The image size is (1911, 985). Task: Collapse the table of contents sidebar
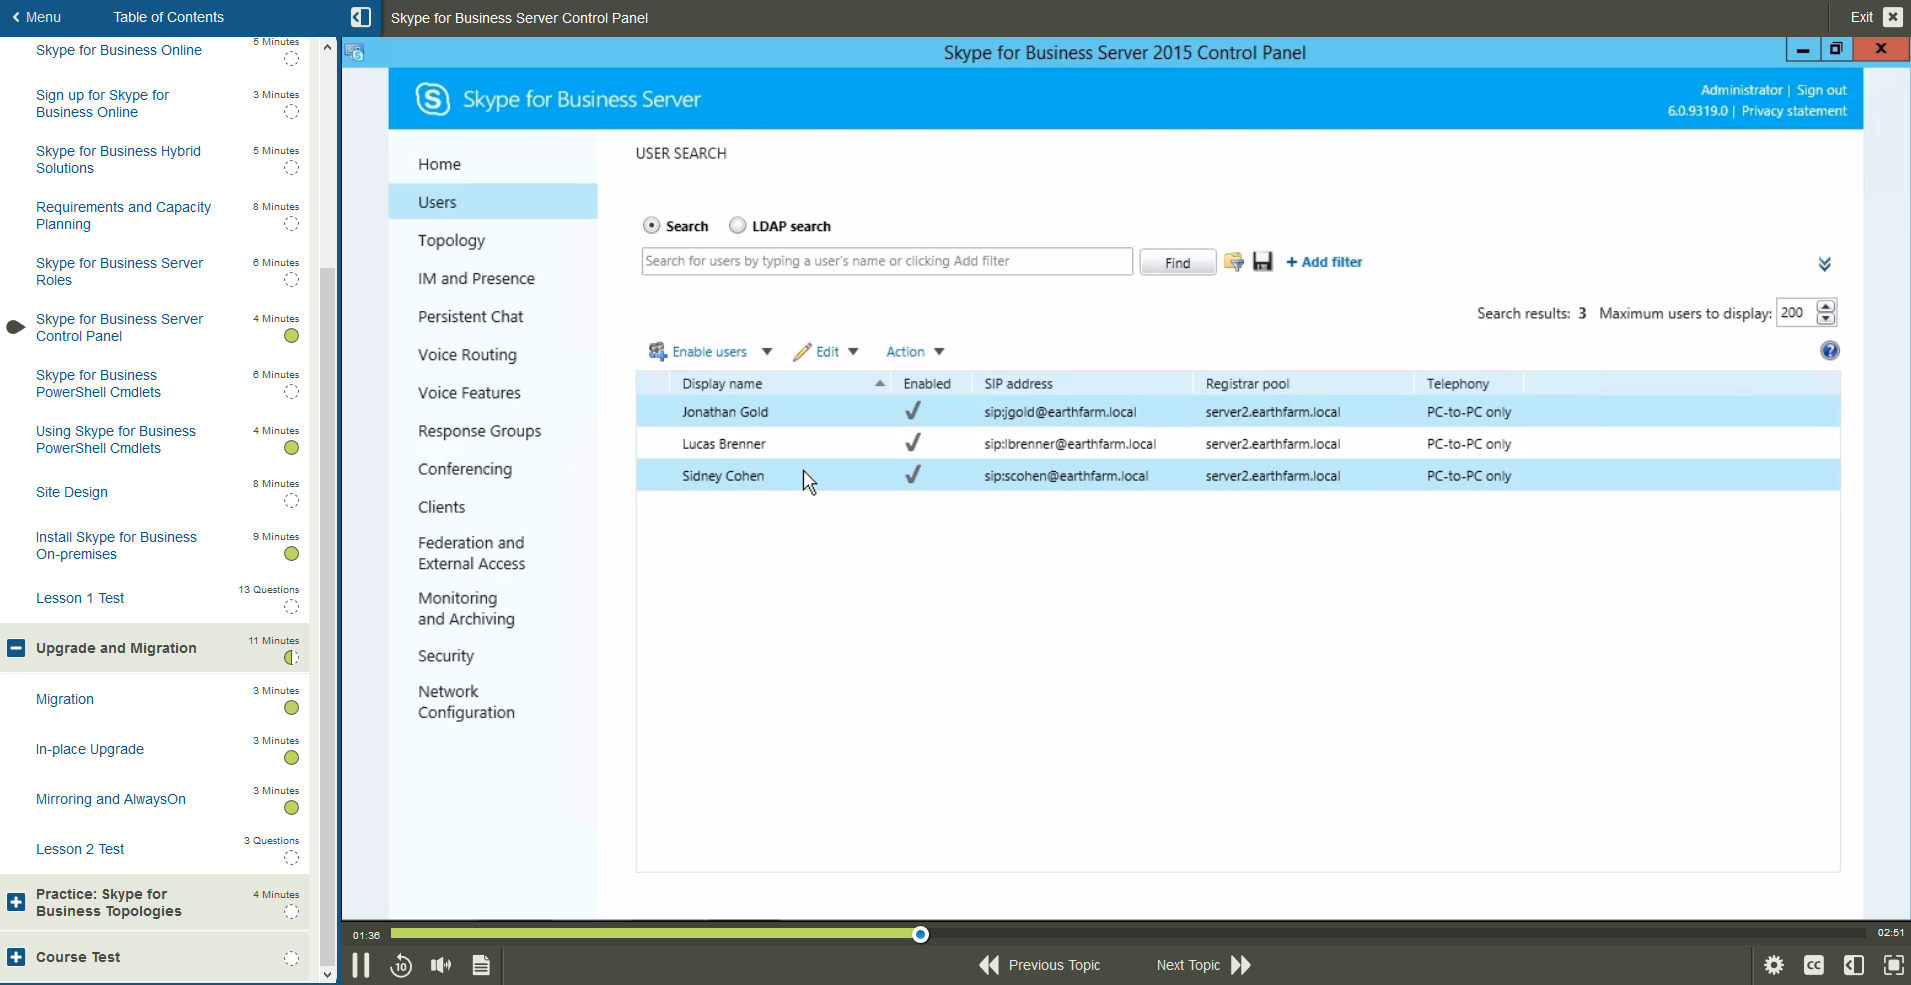point(361,17)
